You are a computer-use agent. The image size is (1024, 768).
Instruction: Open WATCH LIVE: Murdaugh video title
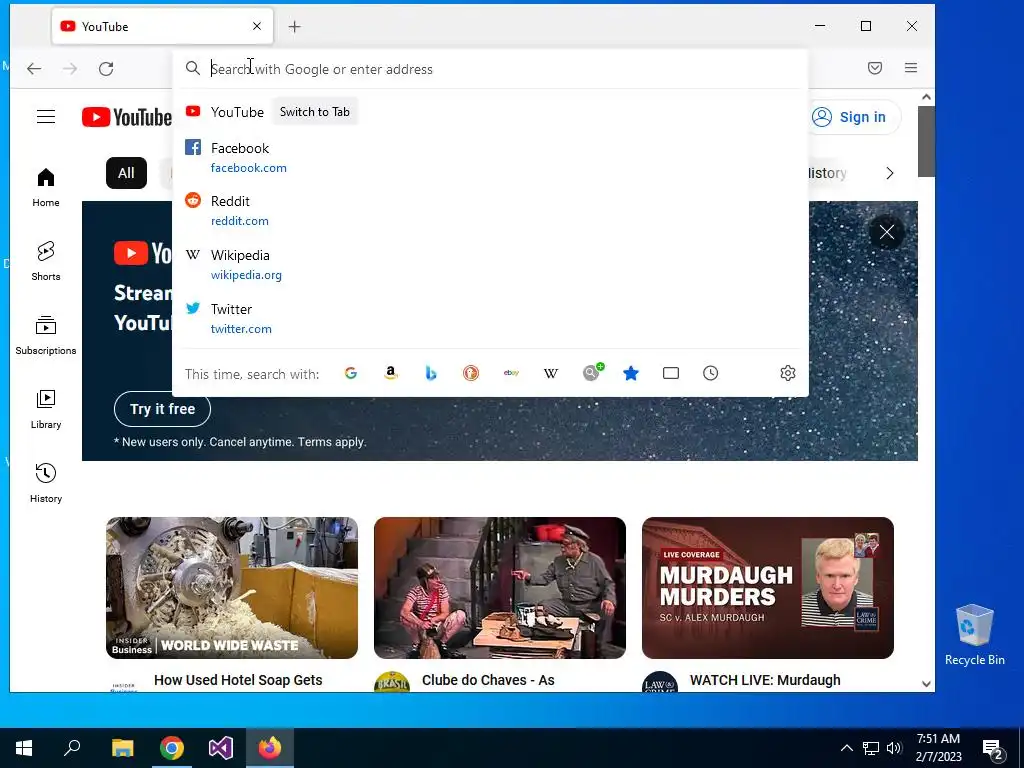[x=765, y=680]
